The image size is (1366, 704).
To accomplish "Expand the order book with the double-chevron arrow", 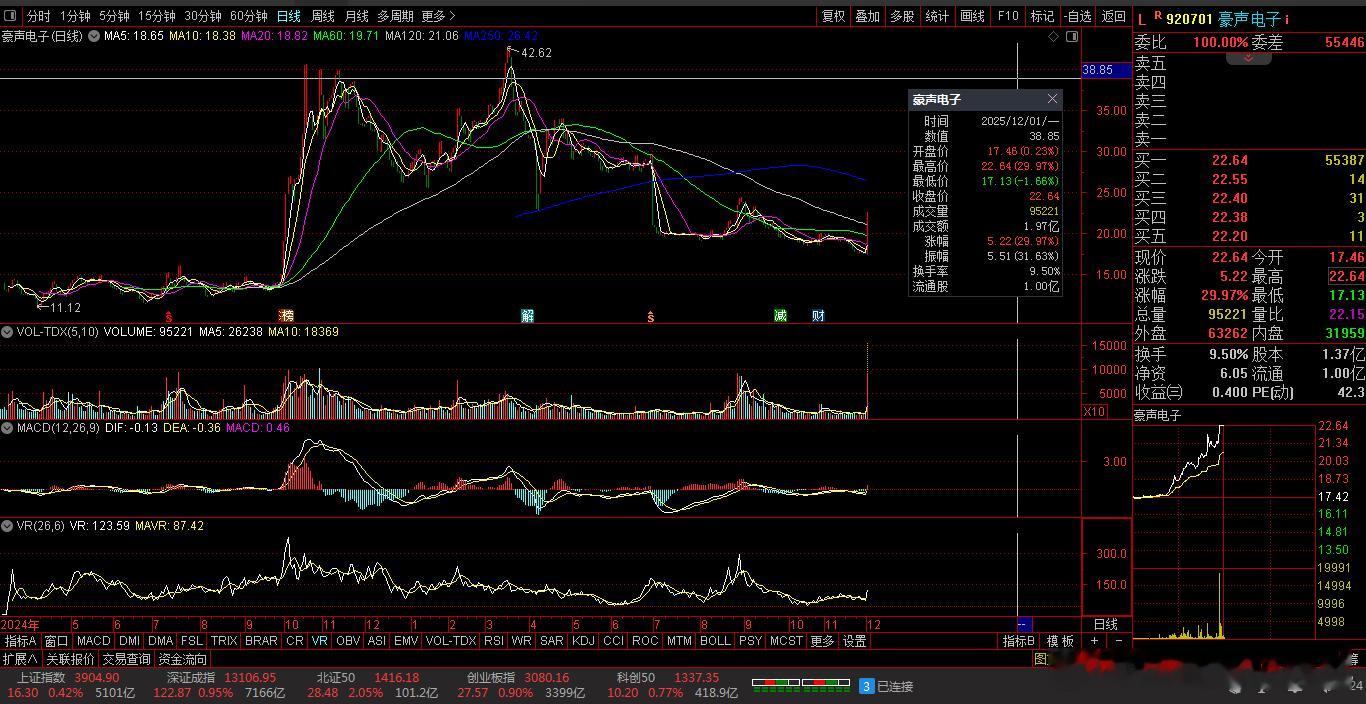I will pyautogui.click(x=1248, y=58).
